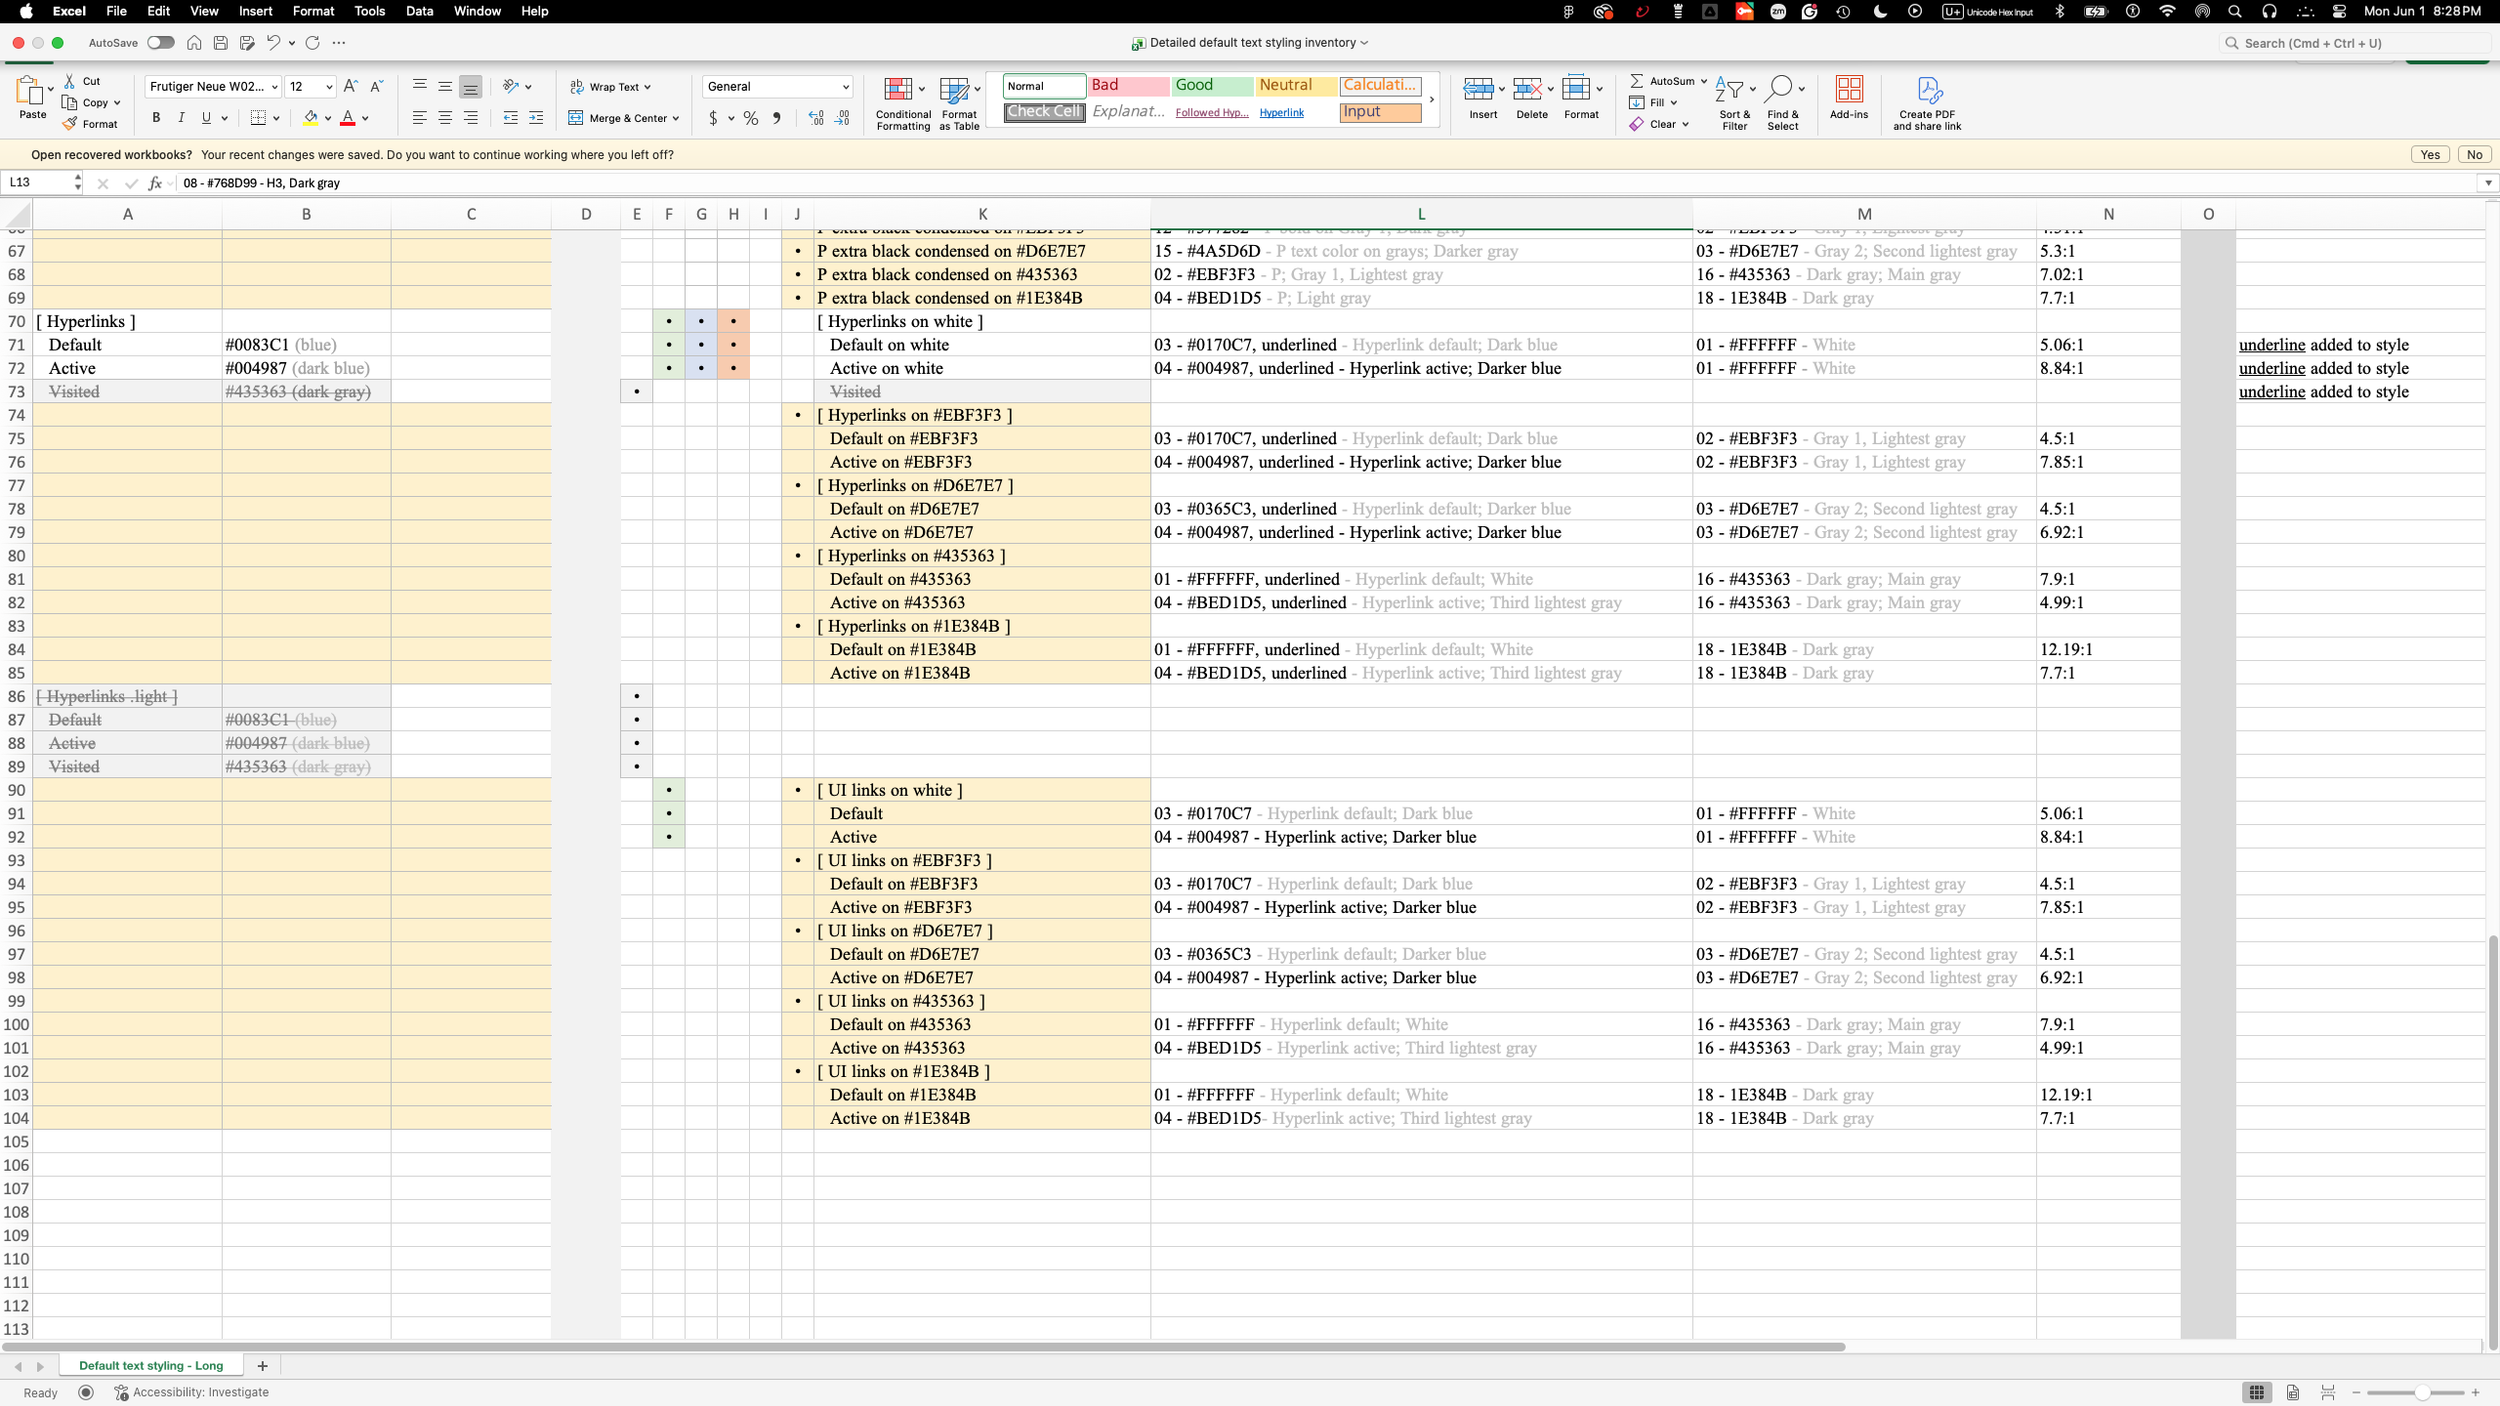This screenshot has height=1406, width=2500.
Task: Open Sort & Filter
Action: click(x=1734, y=103)
